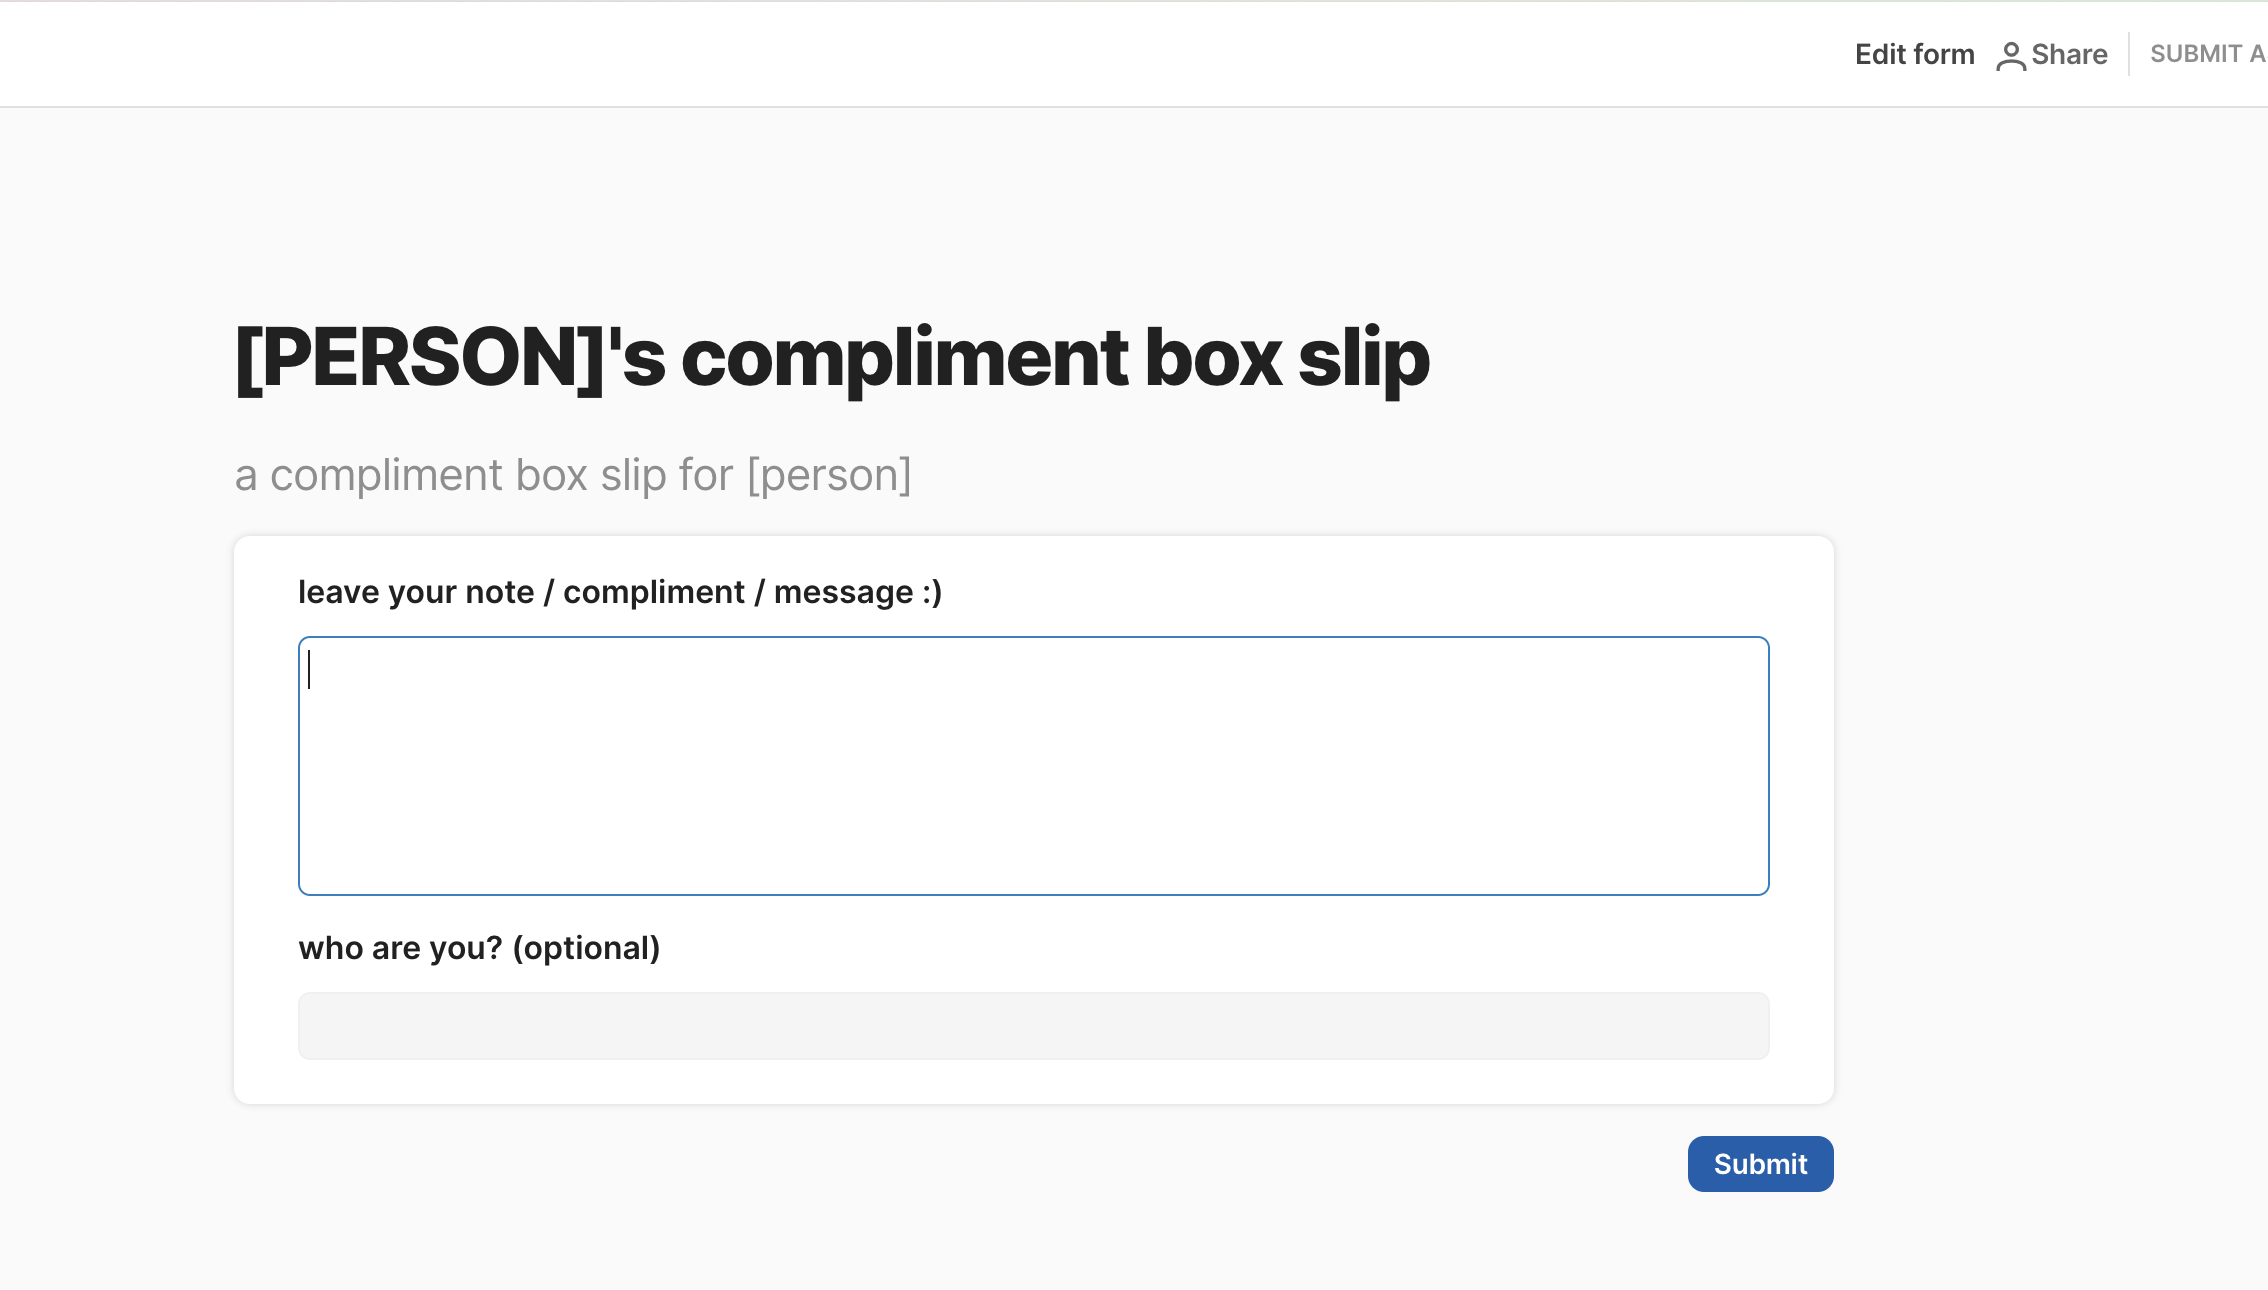
Task: Click the Share text in header
Action: [x=2069, y=54]
